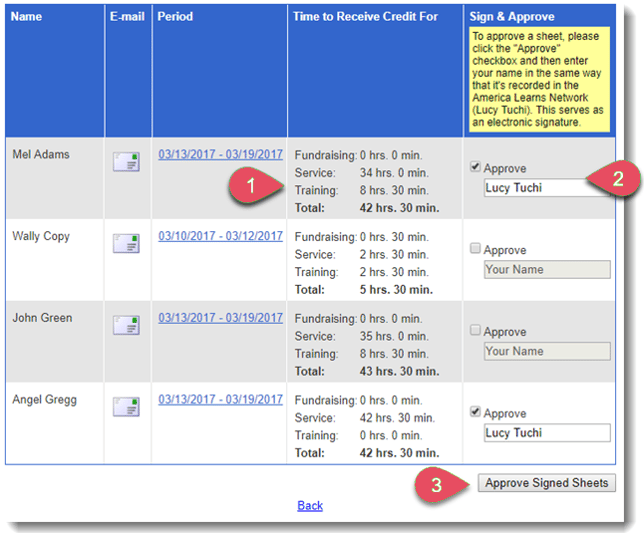Enable the Approve checkbox for John Green

pos(475,331)
